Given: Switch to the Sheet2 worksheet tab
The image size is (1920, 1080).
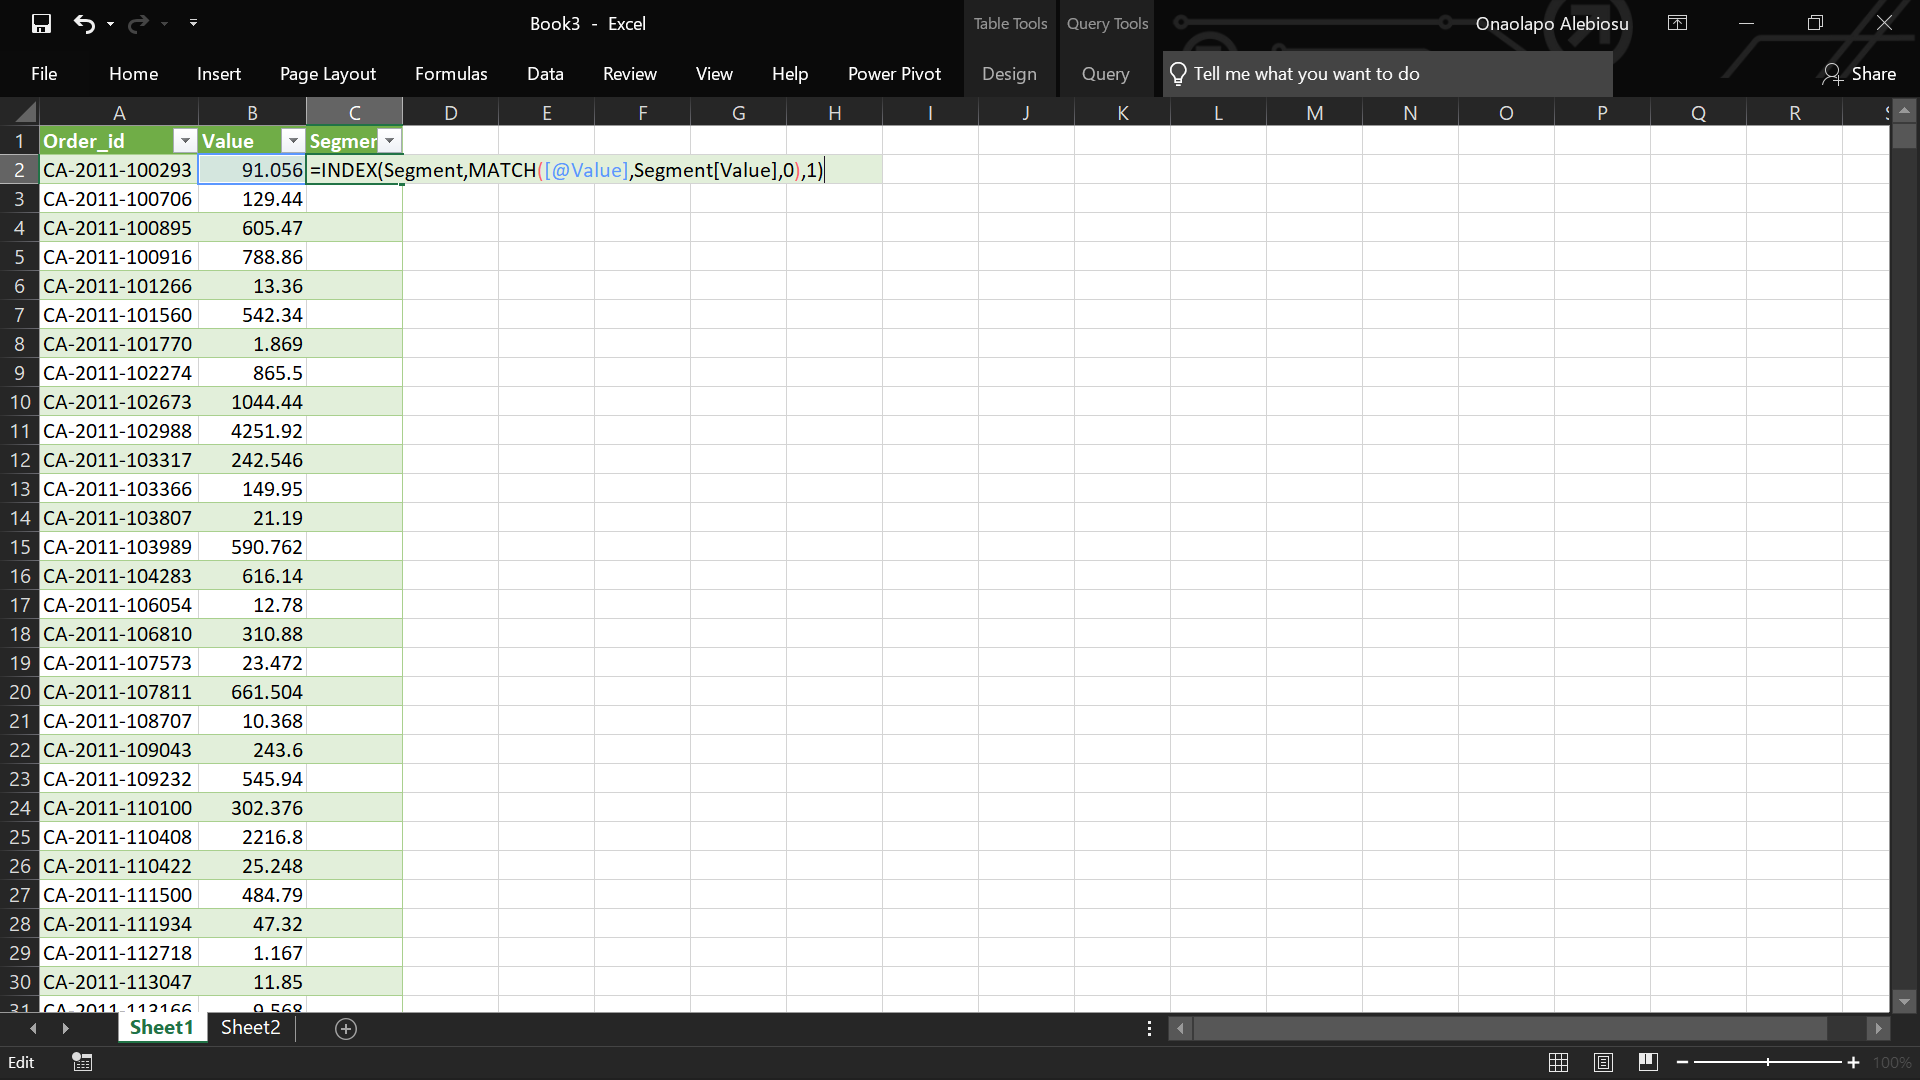Looking at the screenshot, I should (x=250, y=1028).
